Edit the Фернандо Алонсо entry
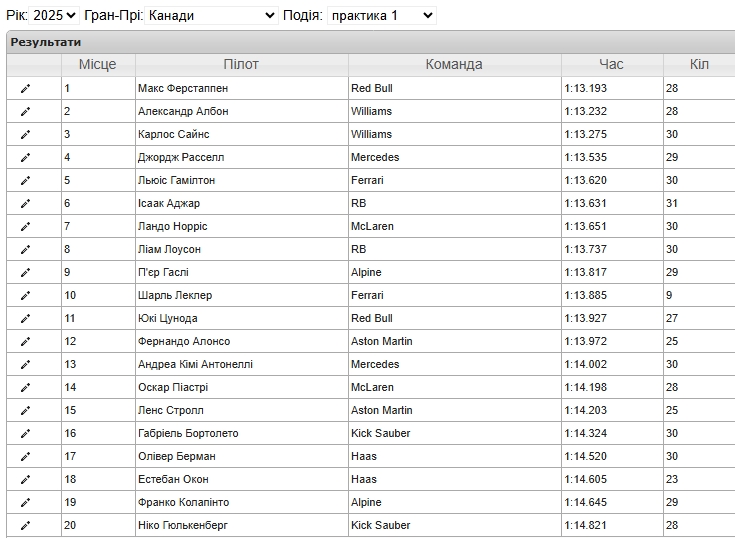The image size is (735, 538). (x=25, y=341)
